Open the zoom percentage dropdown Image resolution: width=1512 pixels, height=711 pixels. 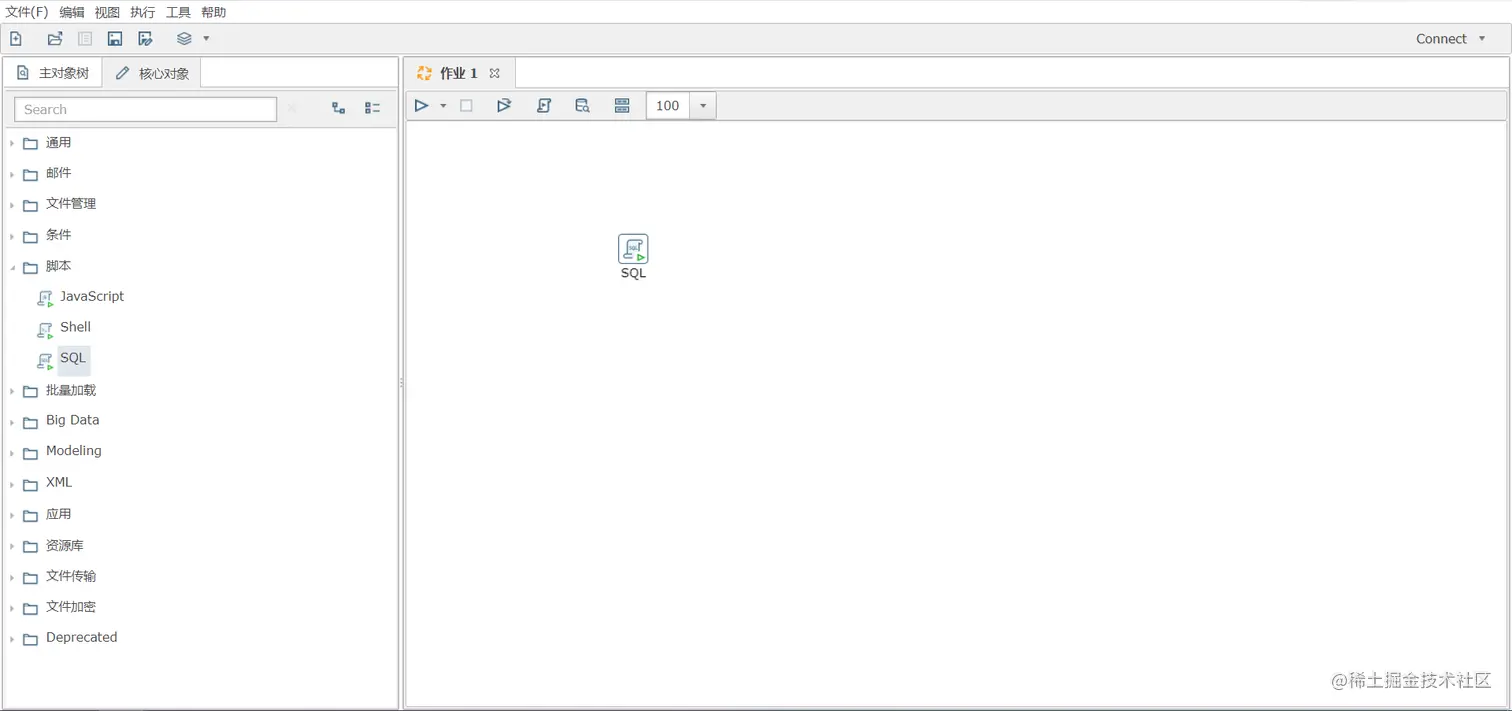[703, 106]
